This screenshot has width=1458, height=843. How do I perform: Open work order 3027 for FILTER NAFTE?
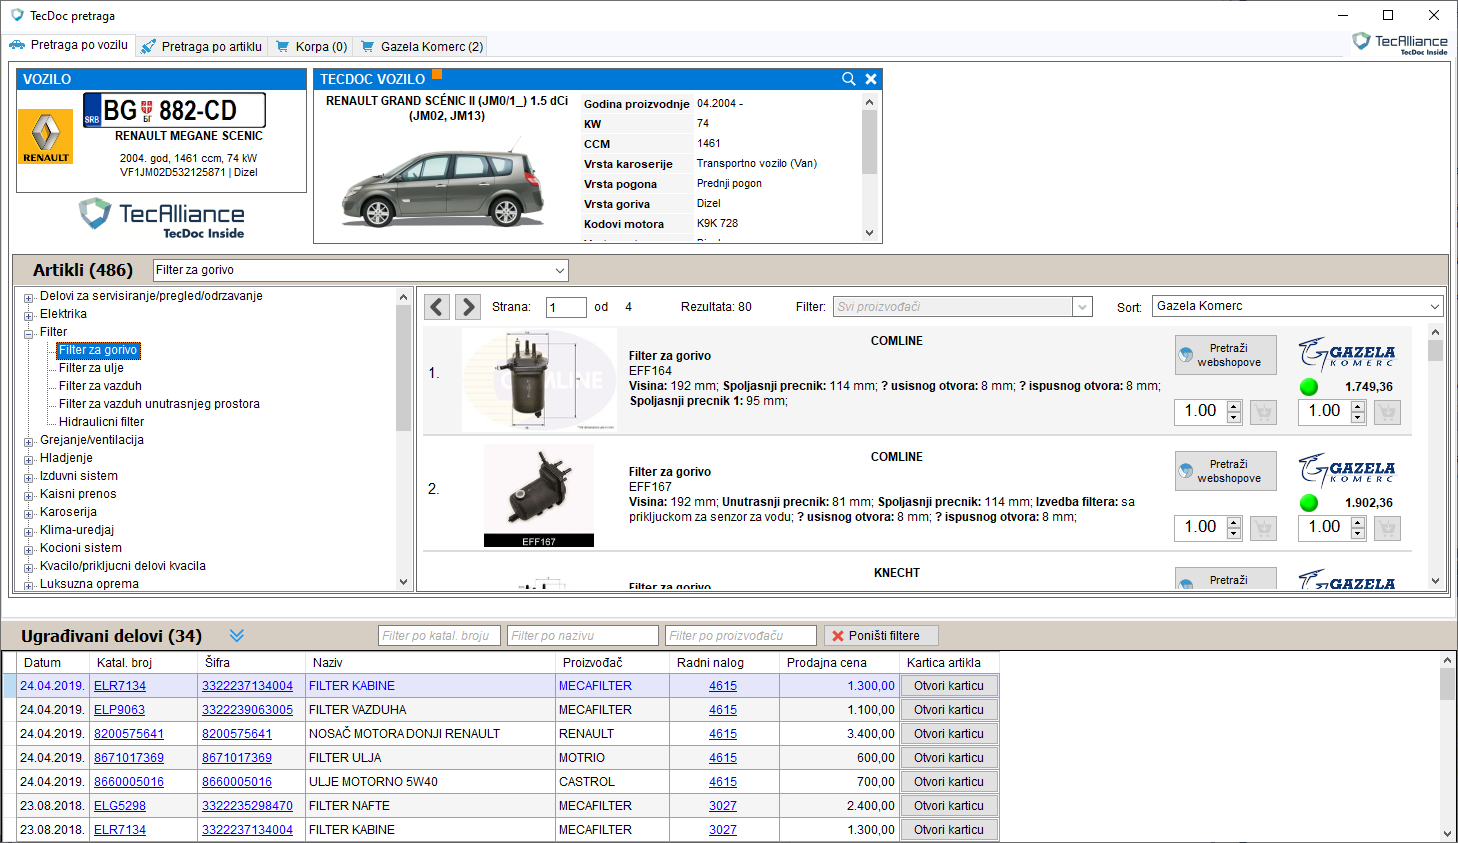pyautogui.click(x=723, y=806)
